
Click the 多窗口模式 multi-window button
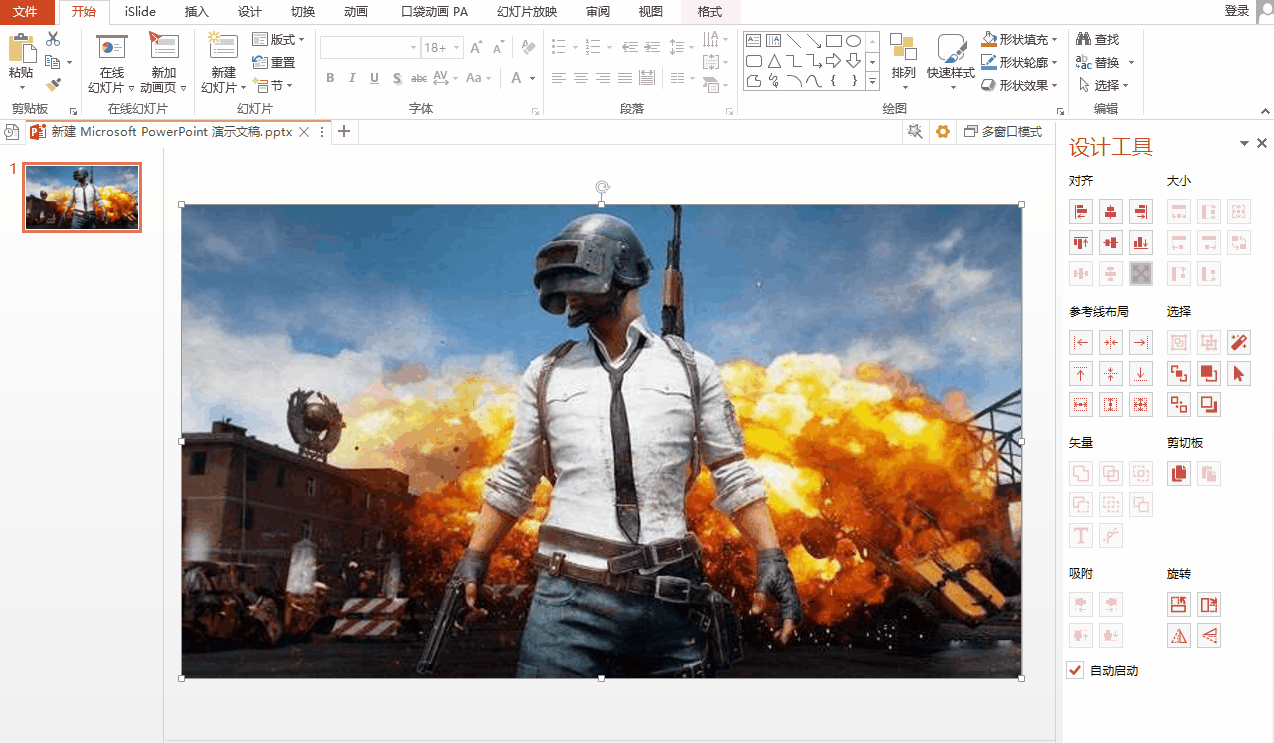point(1003,131)
